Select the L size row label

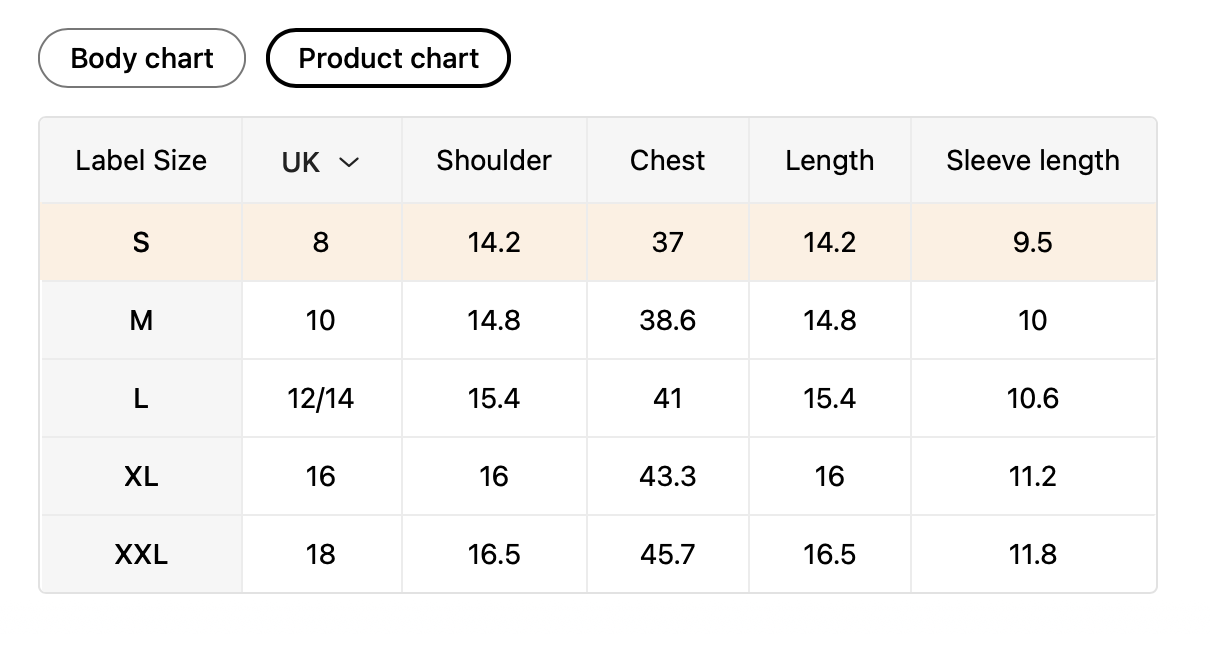point(141,398)
